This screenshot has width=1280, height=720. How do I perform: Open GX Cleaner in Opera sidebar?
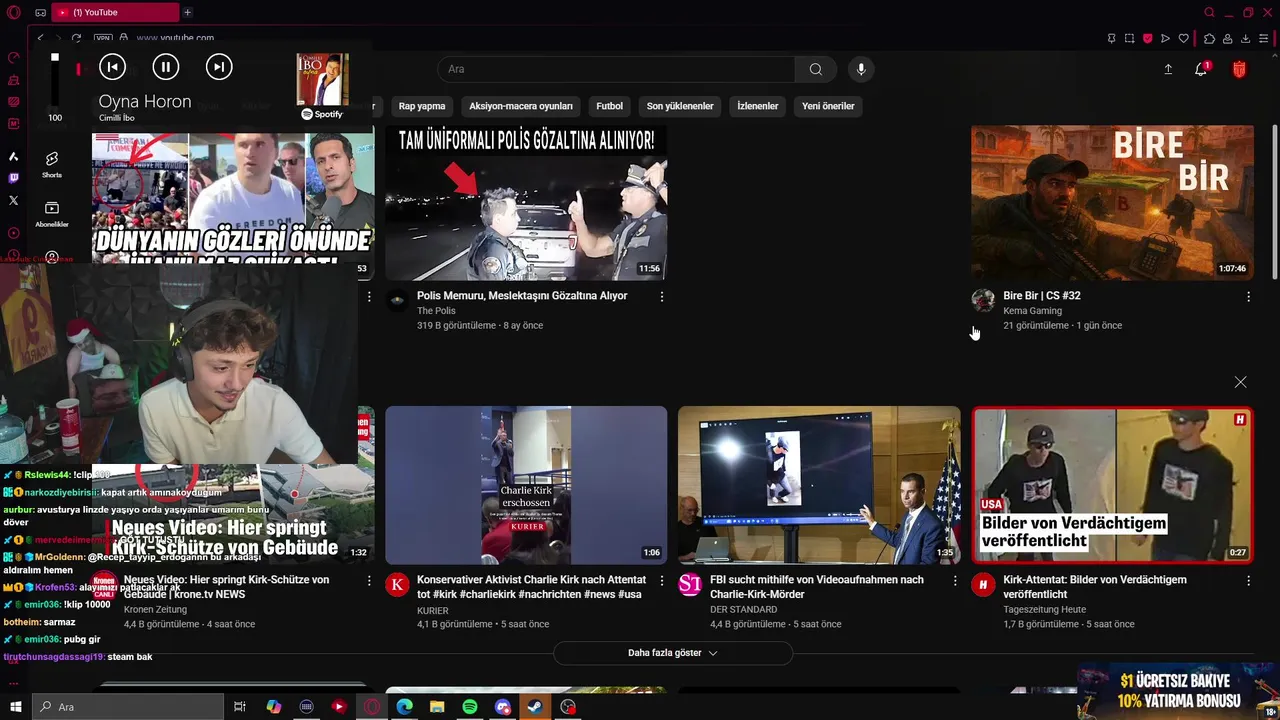(x=14, y=80)
